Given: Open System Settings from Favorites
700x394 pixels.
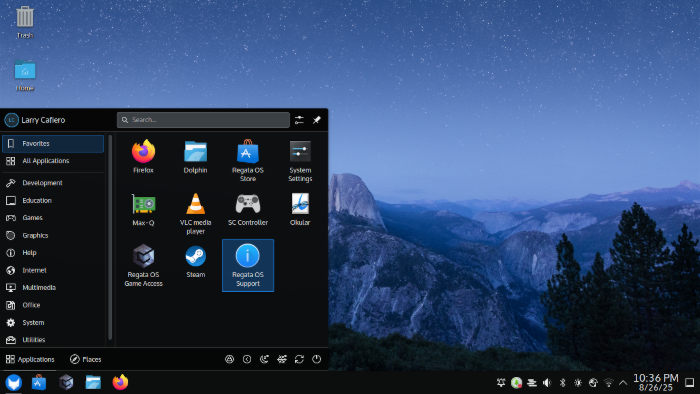Looking at the screenshot, I should 300,161.
